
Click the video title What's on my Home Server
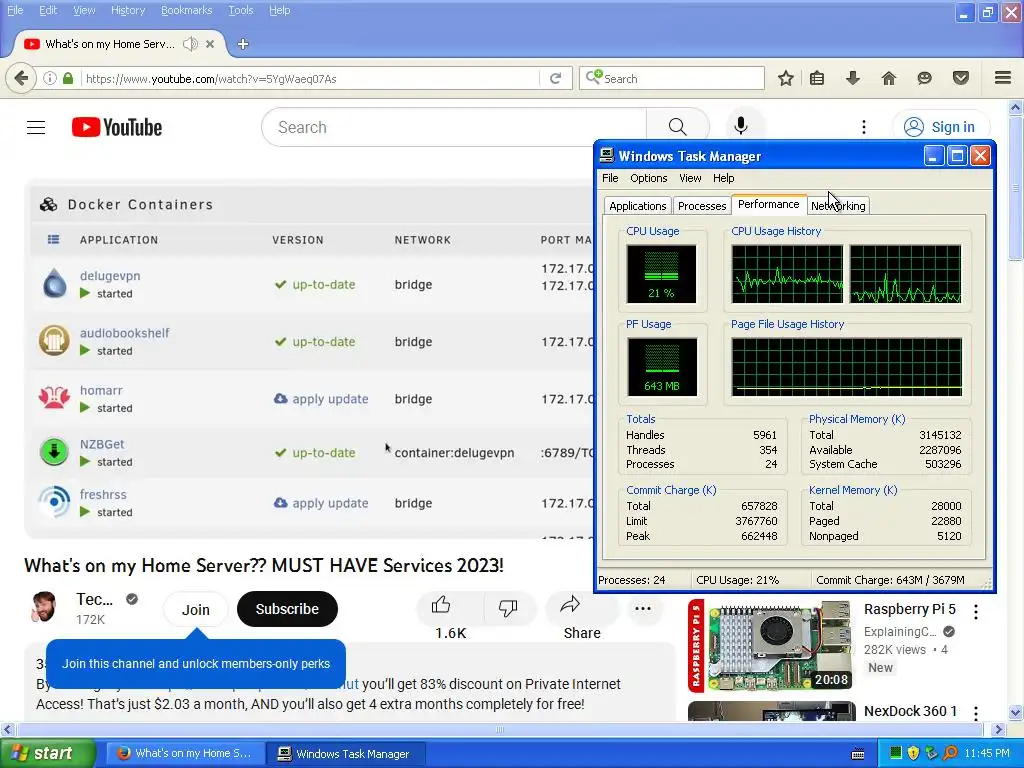[x=264, y=566]
